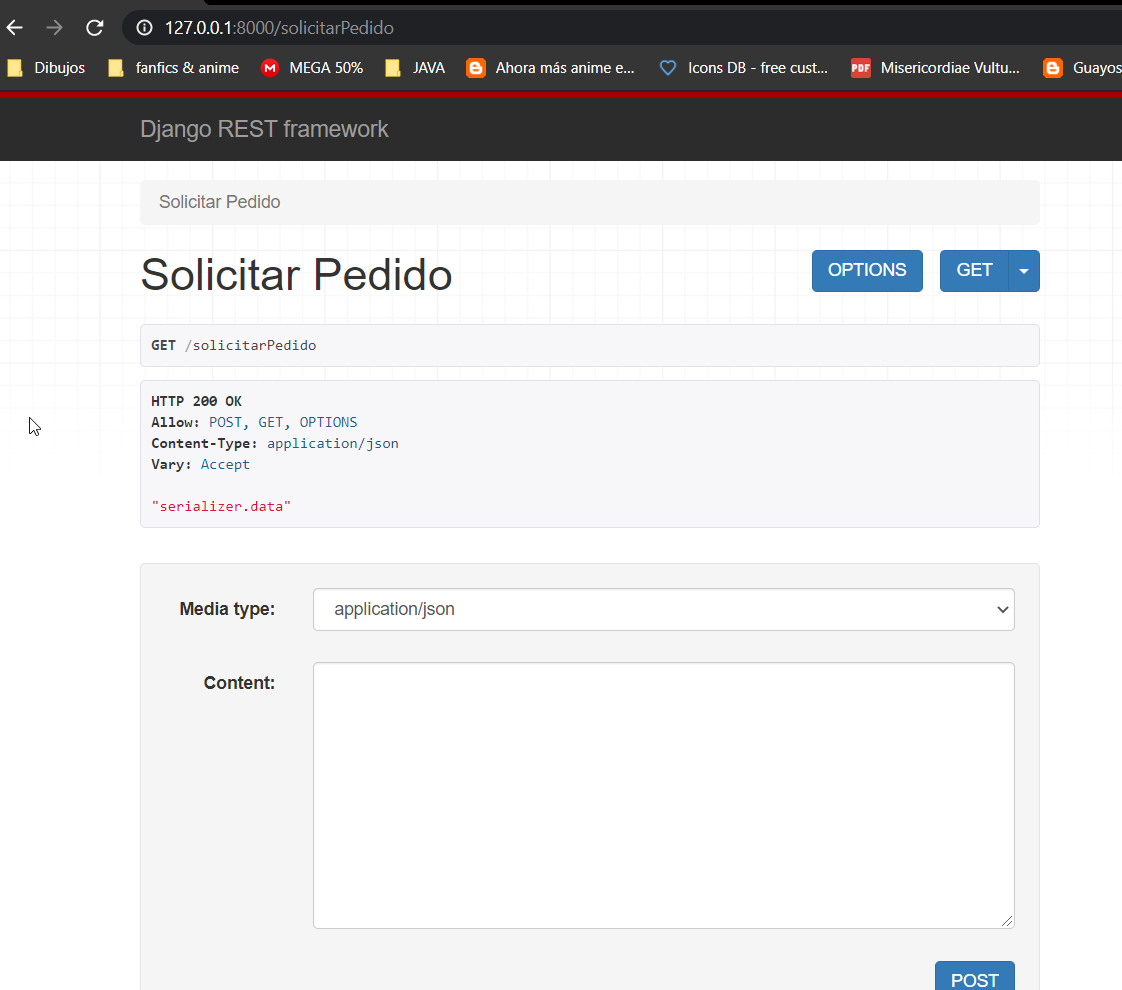Open the fanfics & anime bookmarks folder

[172, 67]
